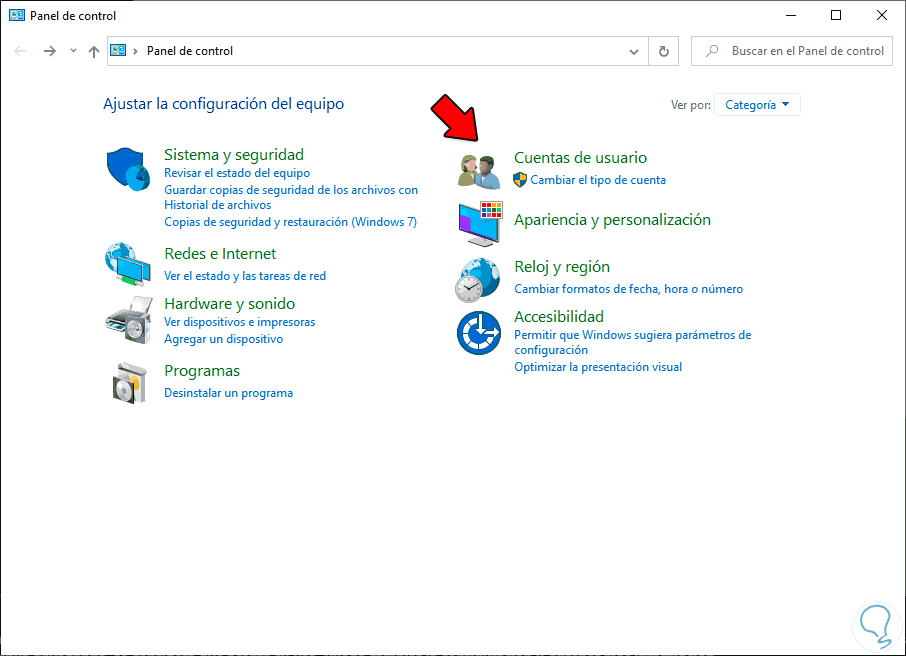This screenshot has height=656, width=906.
Task: Open the Hardware y sonido printer icon
Action: click(x=129, y=320)
